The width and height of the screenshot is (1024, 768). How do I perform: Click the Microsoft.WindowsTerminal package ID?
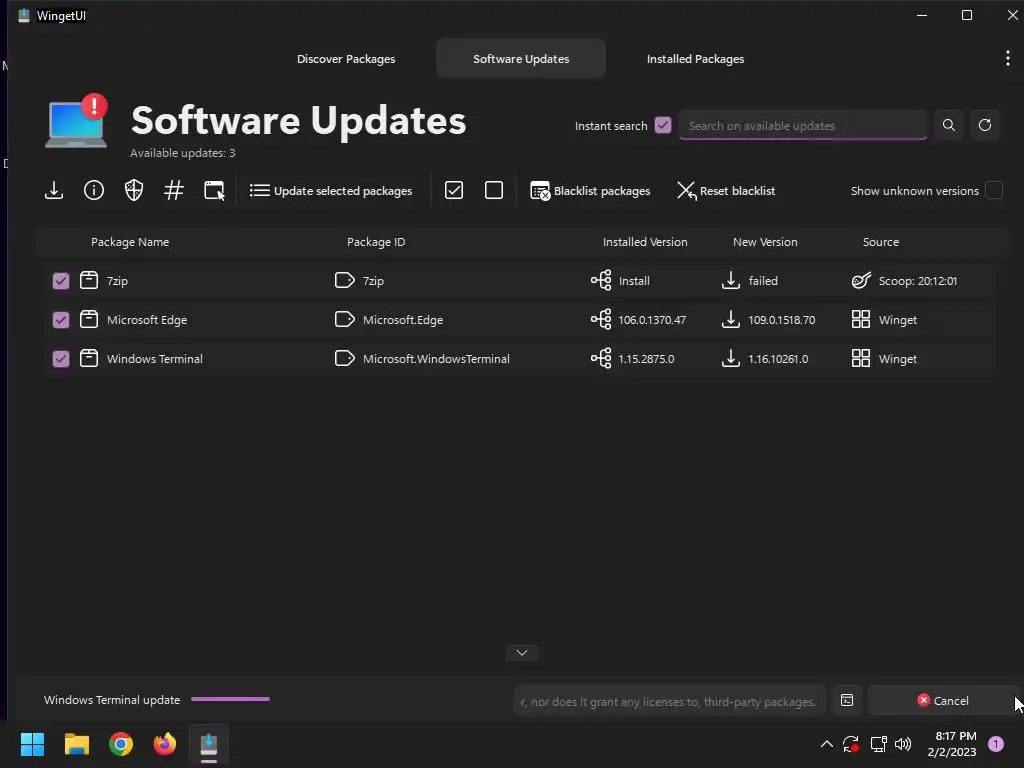(436, 359)
